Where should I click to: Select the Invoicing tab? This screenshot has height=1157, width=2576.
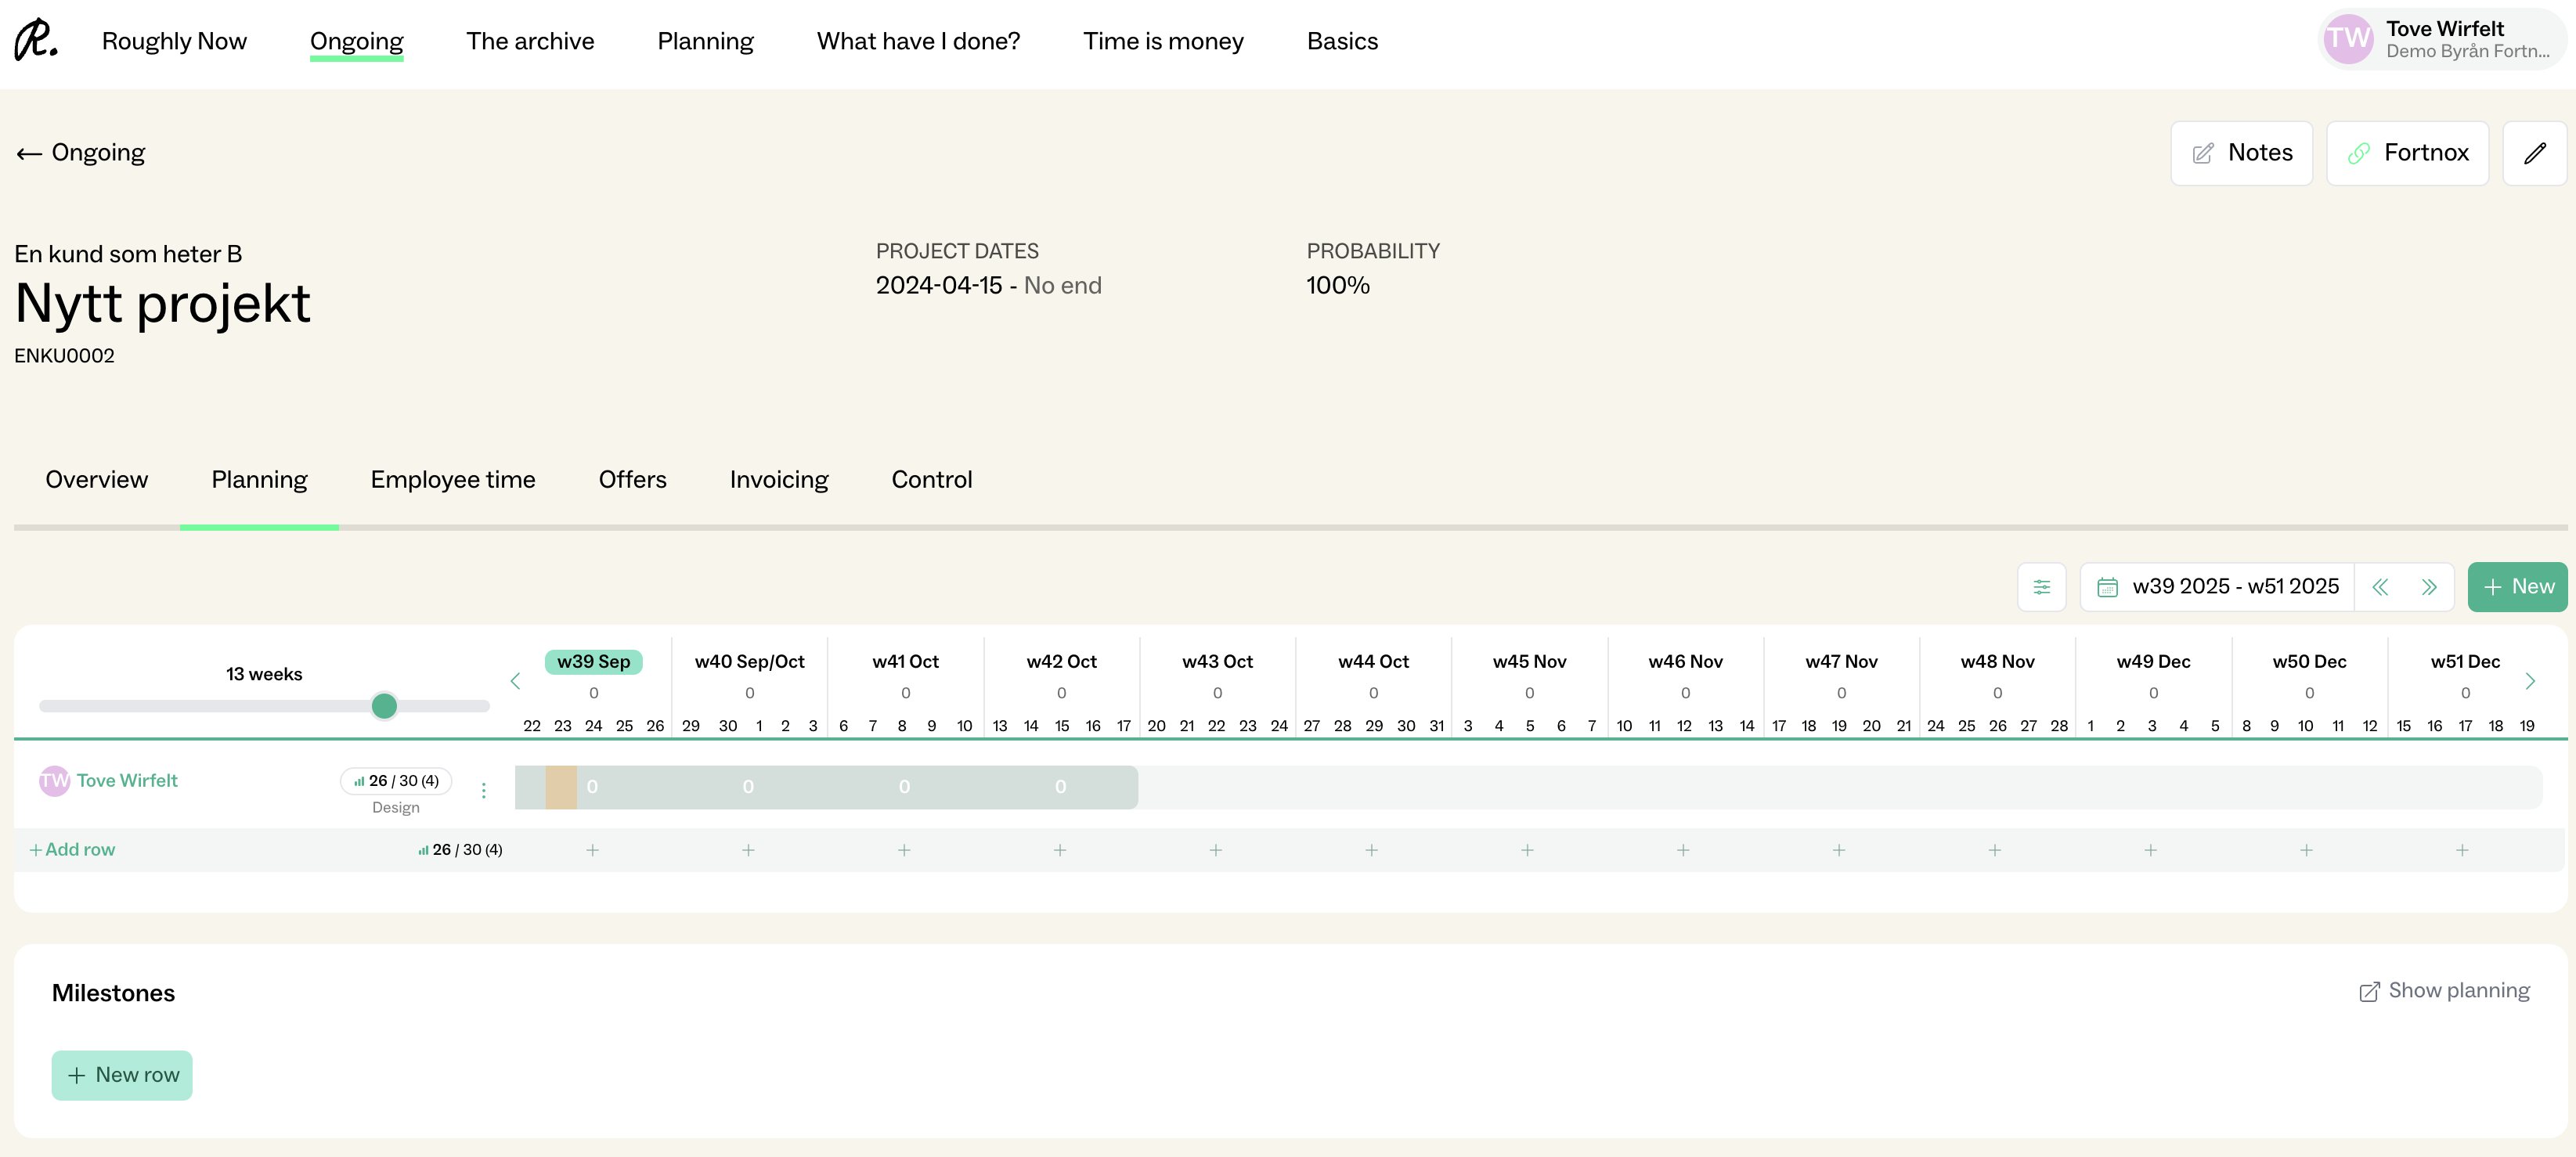pyautogui.click(x=778, y=480)
